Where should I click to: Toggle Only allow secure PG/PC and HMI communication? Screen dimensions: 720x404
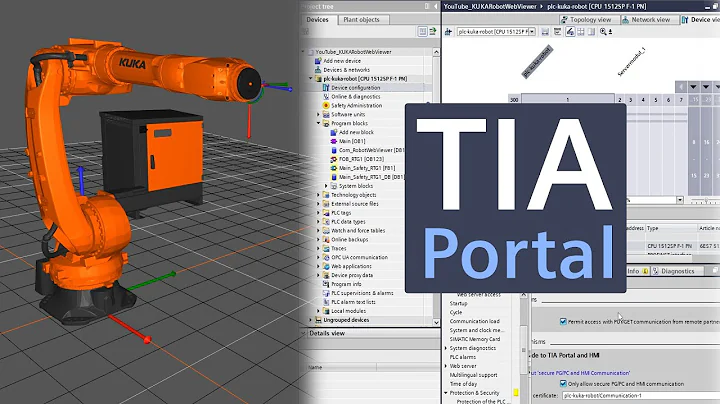coord(563,383)
